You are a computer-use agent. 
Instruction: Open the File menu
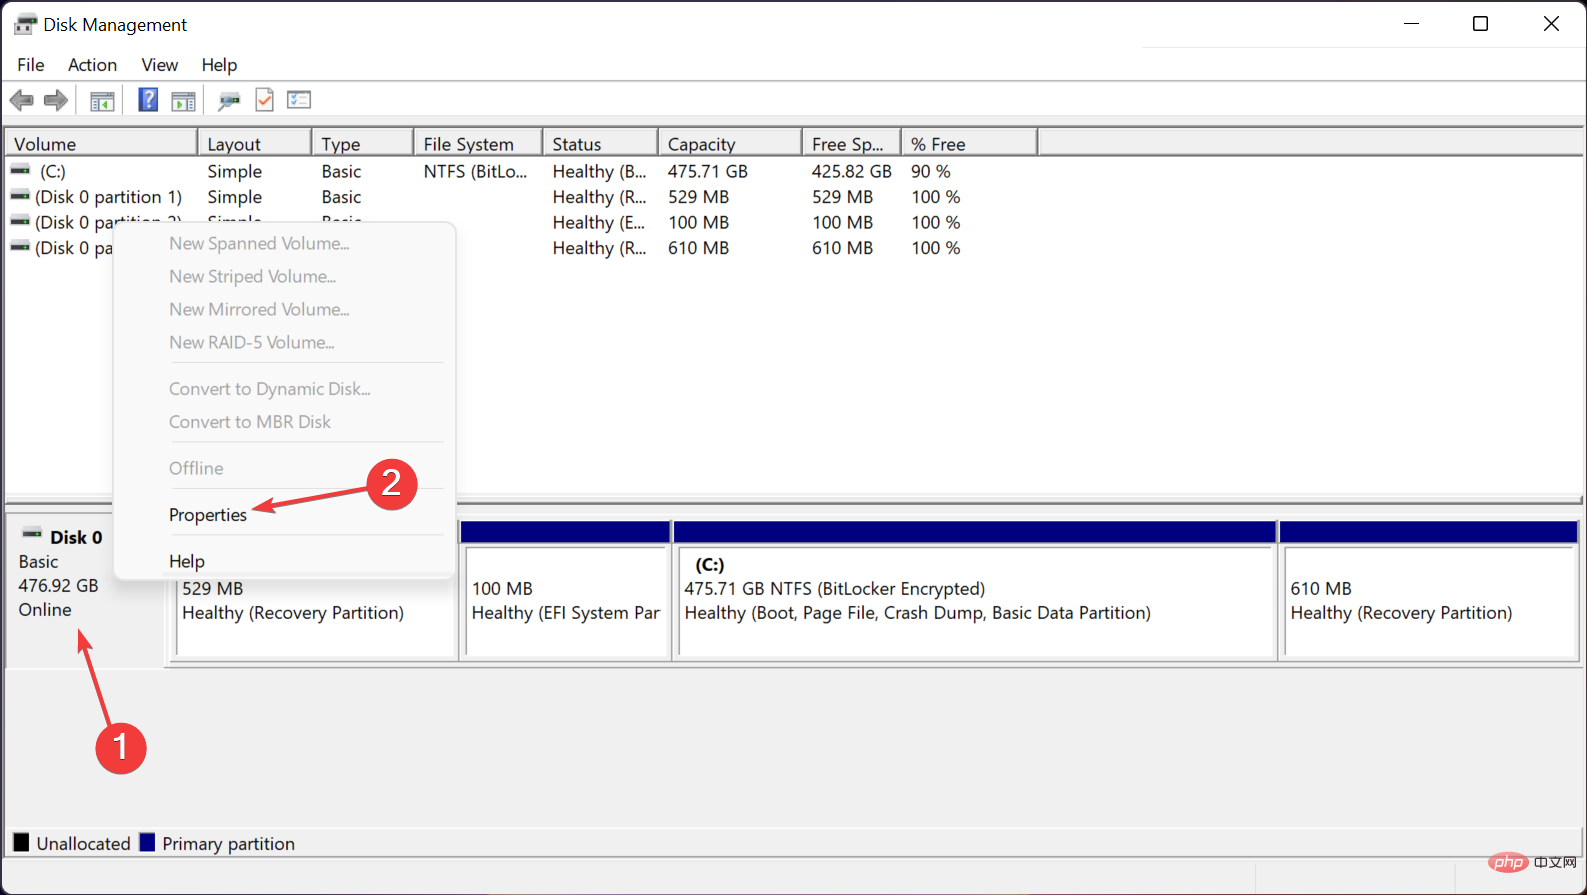(x=31, y=65)
